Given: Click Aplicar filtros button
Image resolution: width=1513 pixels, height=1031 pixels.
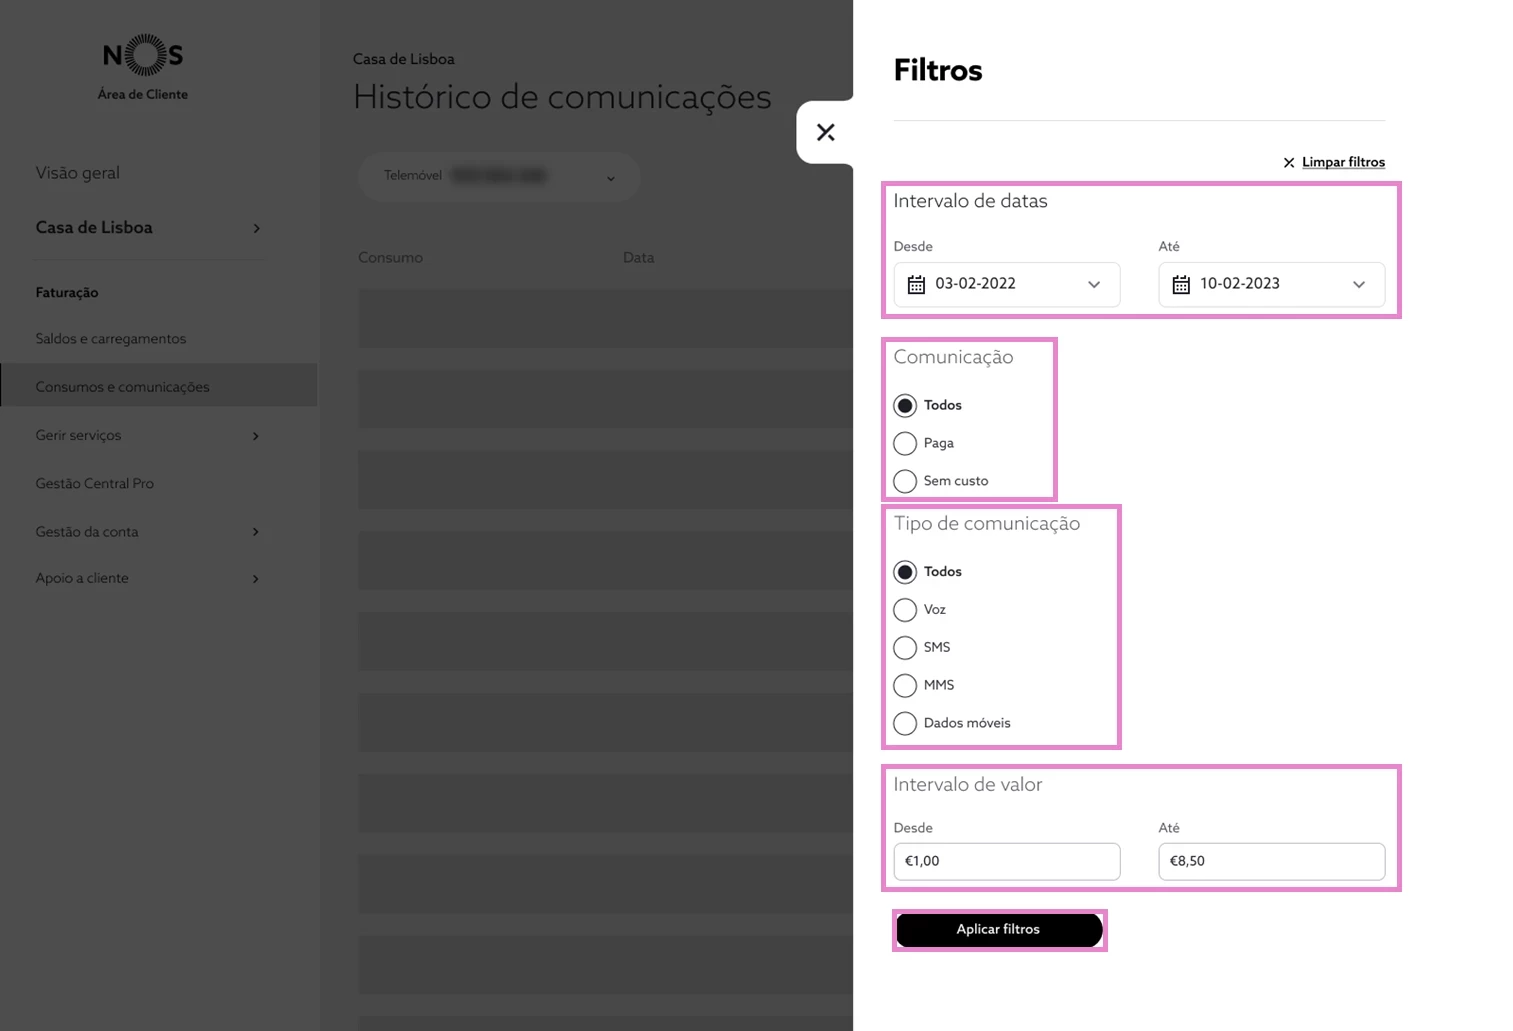Looking at the screenshot, I should tap(999, 930).
